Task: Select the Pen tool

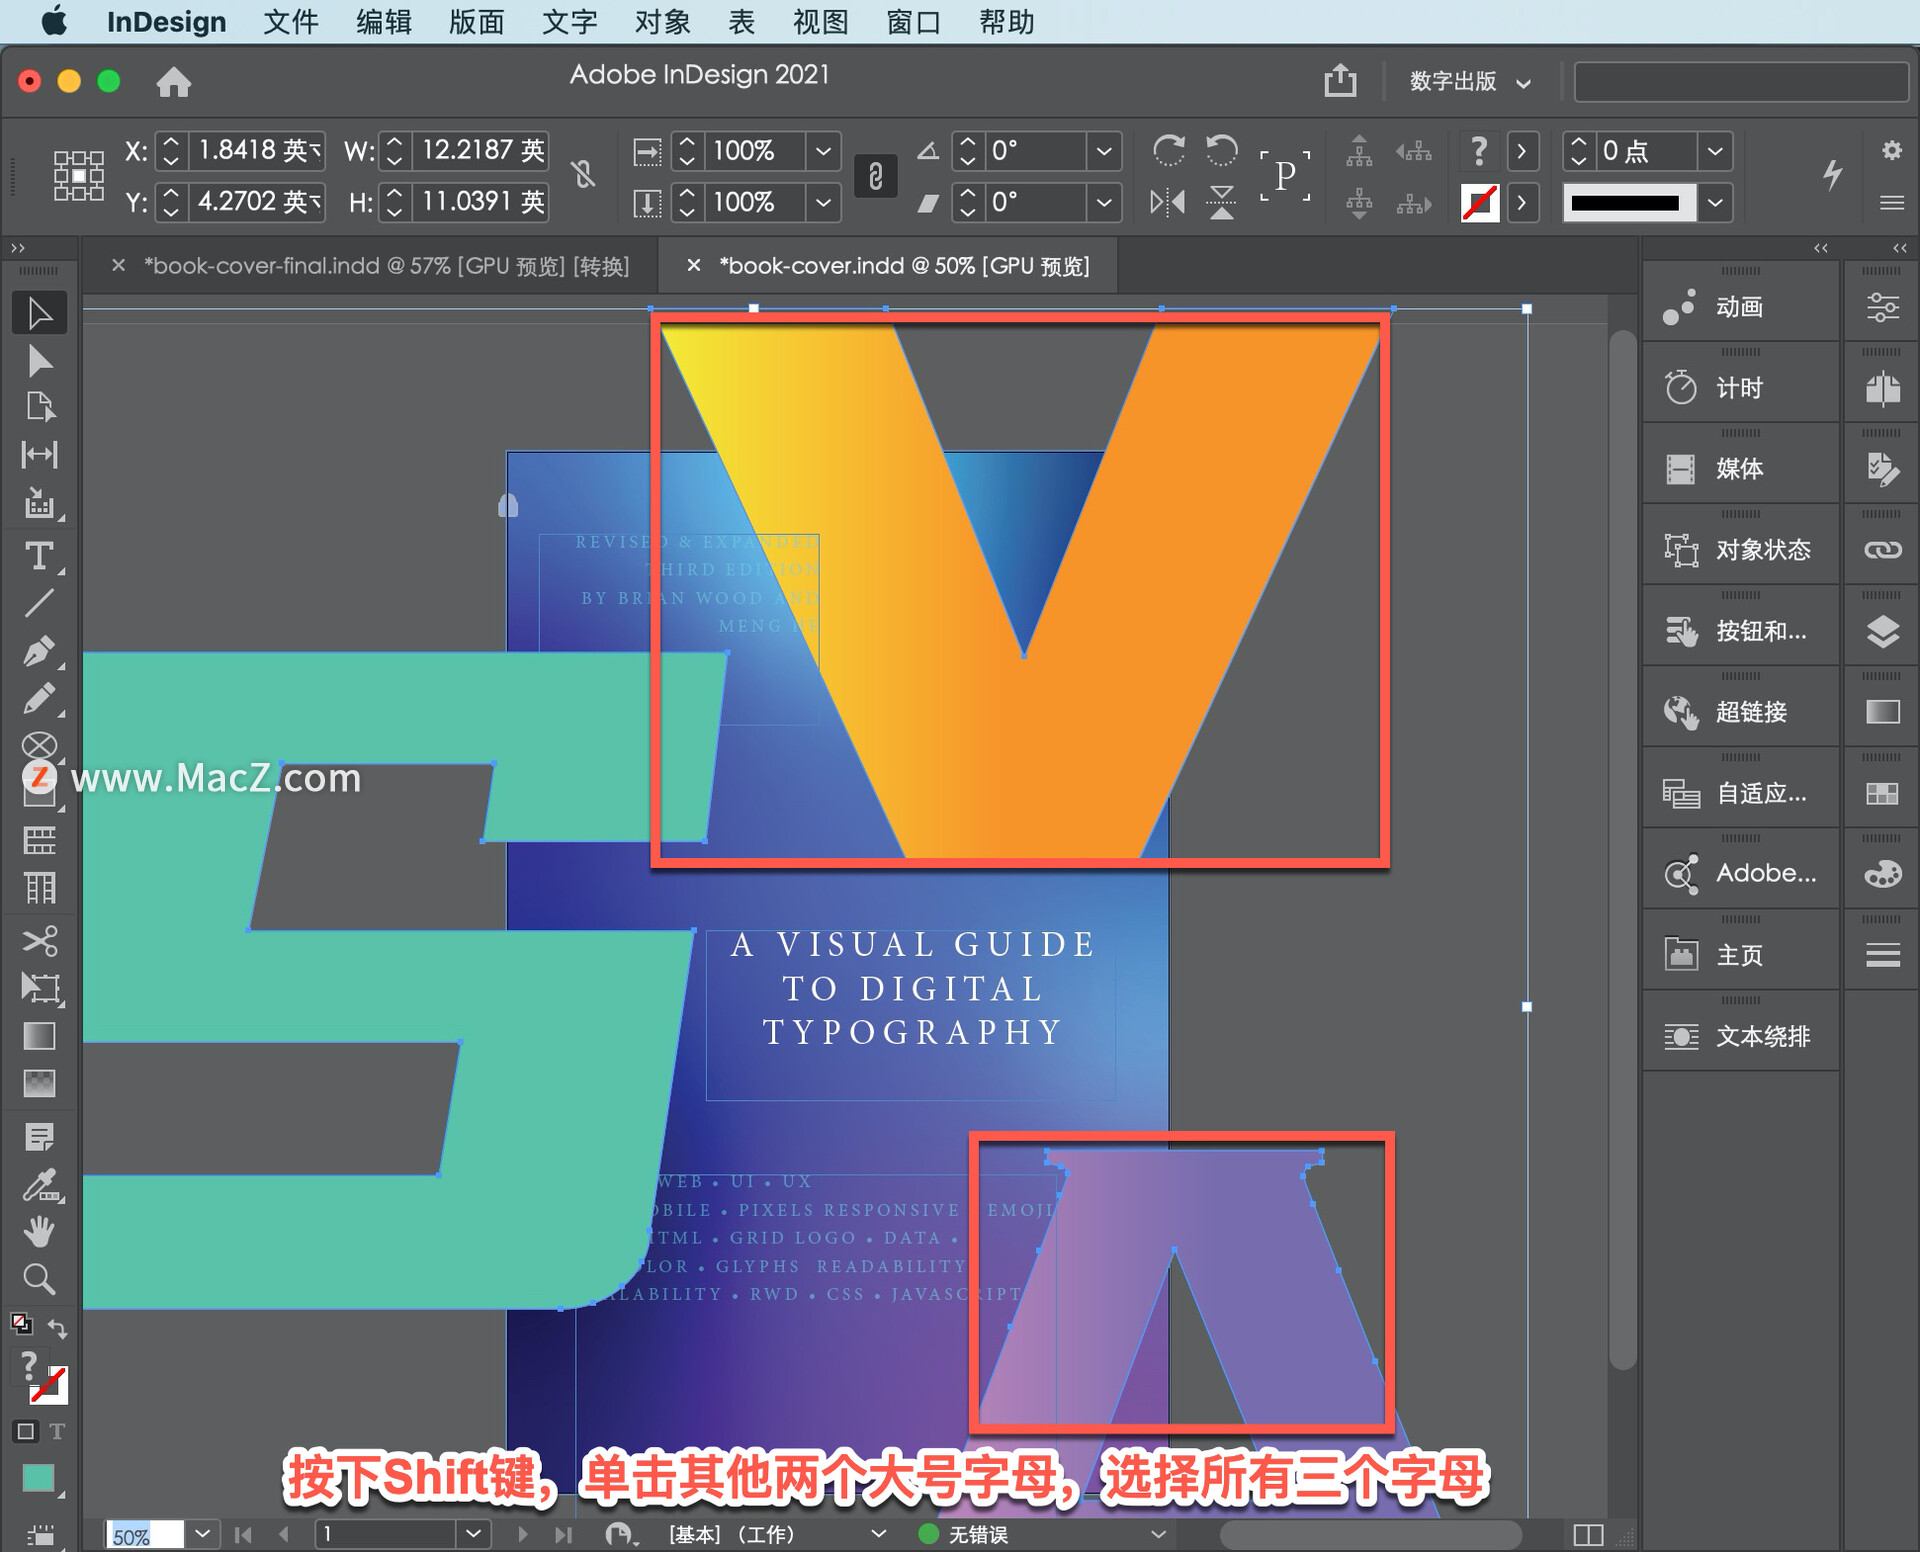Action: tap(39, 651)
